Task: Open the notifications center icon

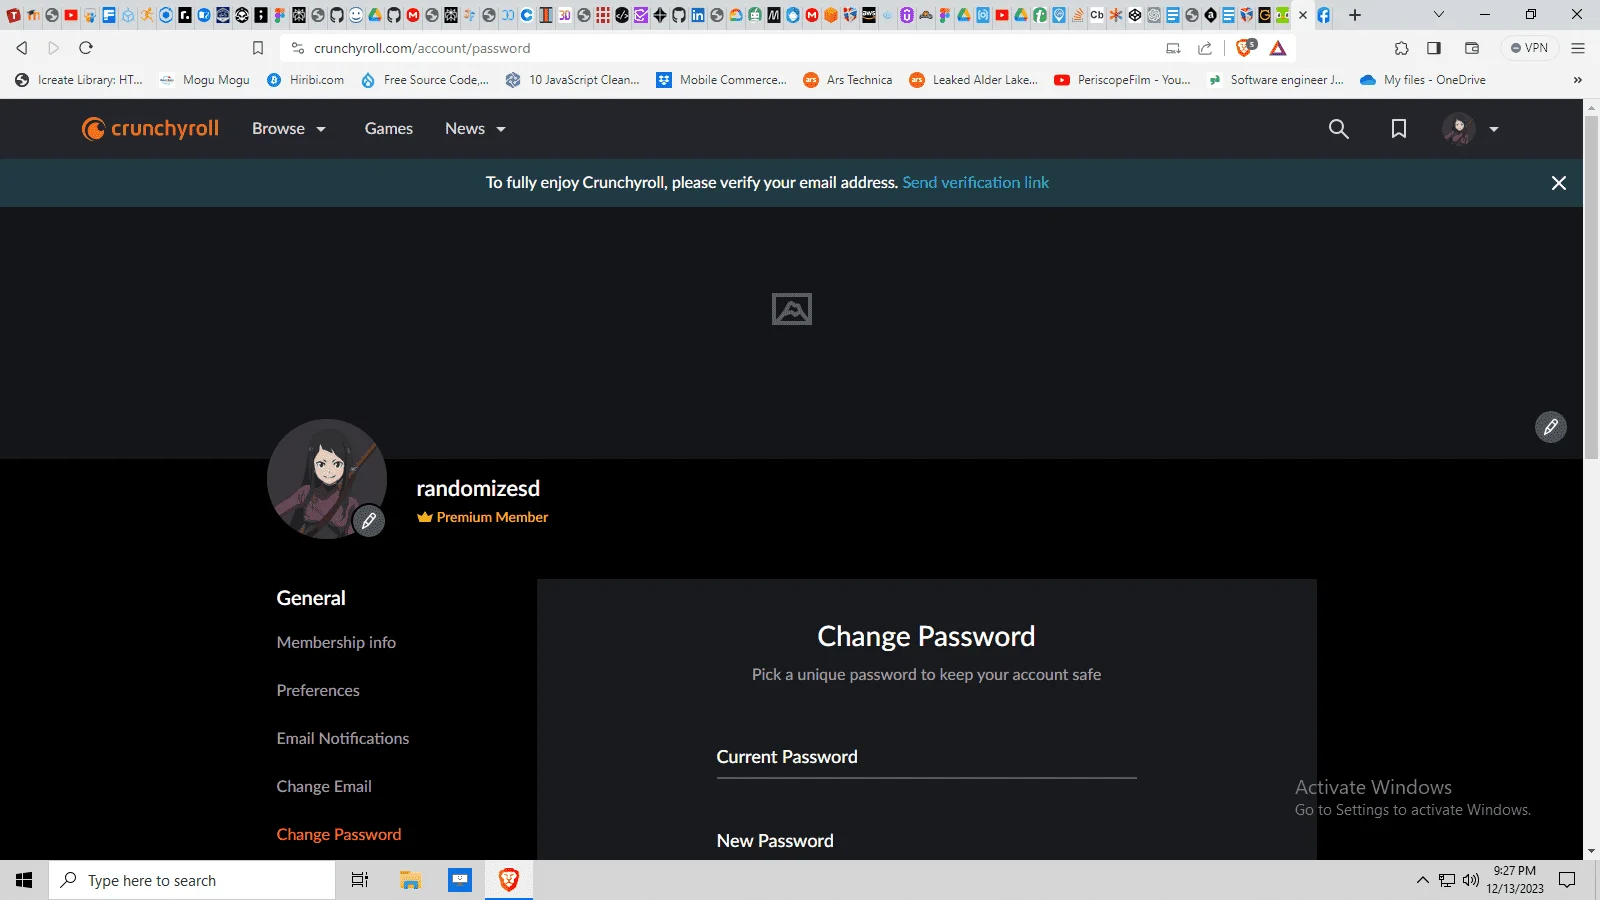Action: point(1568,880)
